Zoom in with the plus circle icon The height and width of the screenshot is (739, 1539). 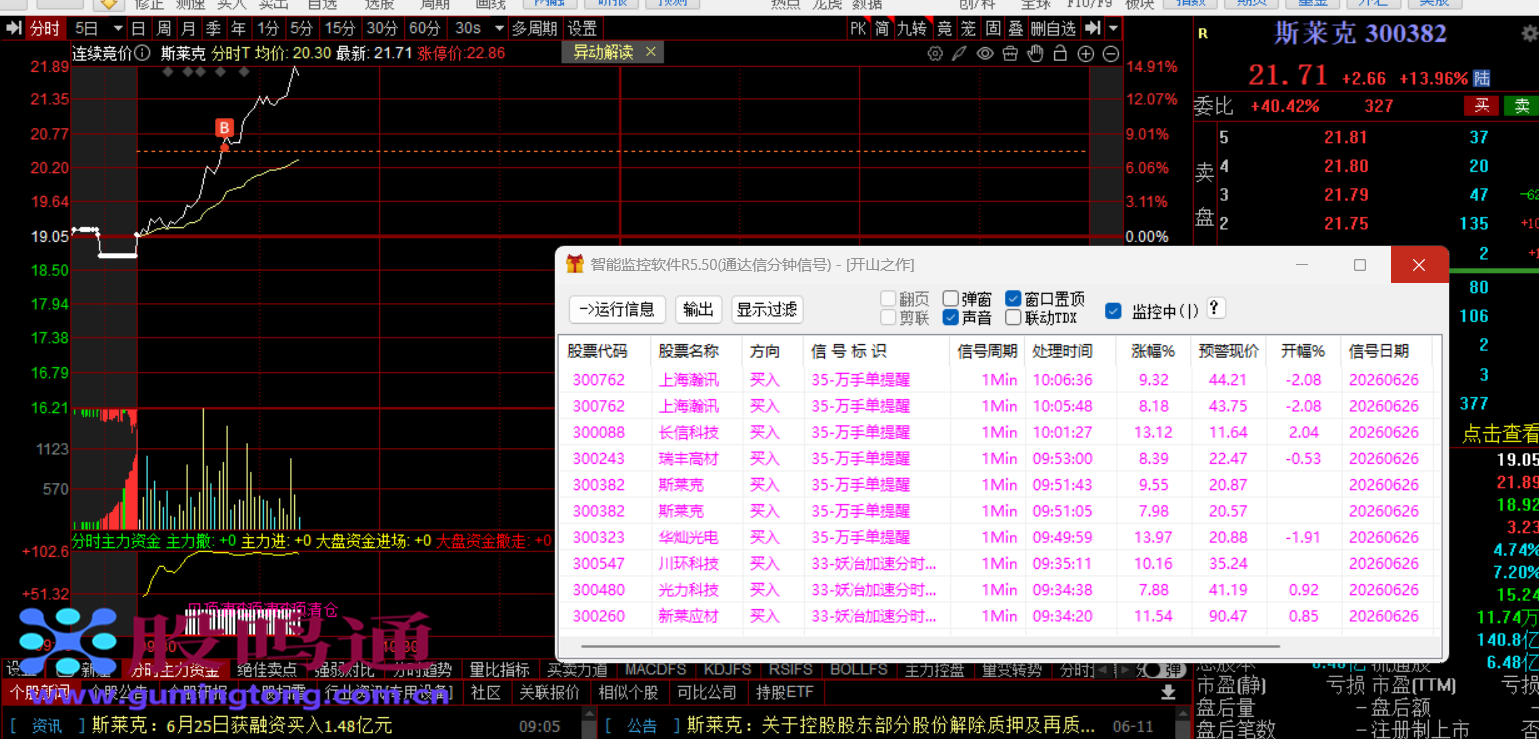click(x=1086, y=53)
